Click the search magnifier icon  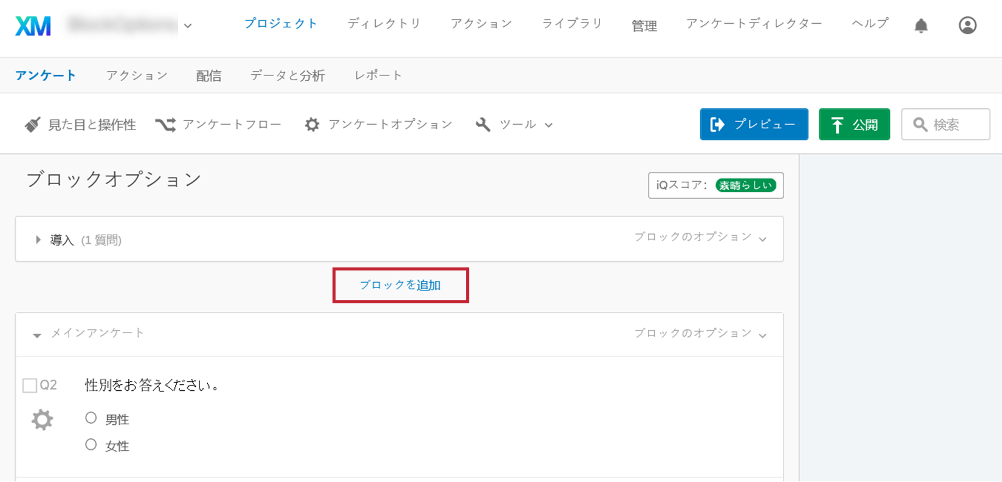920,125
